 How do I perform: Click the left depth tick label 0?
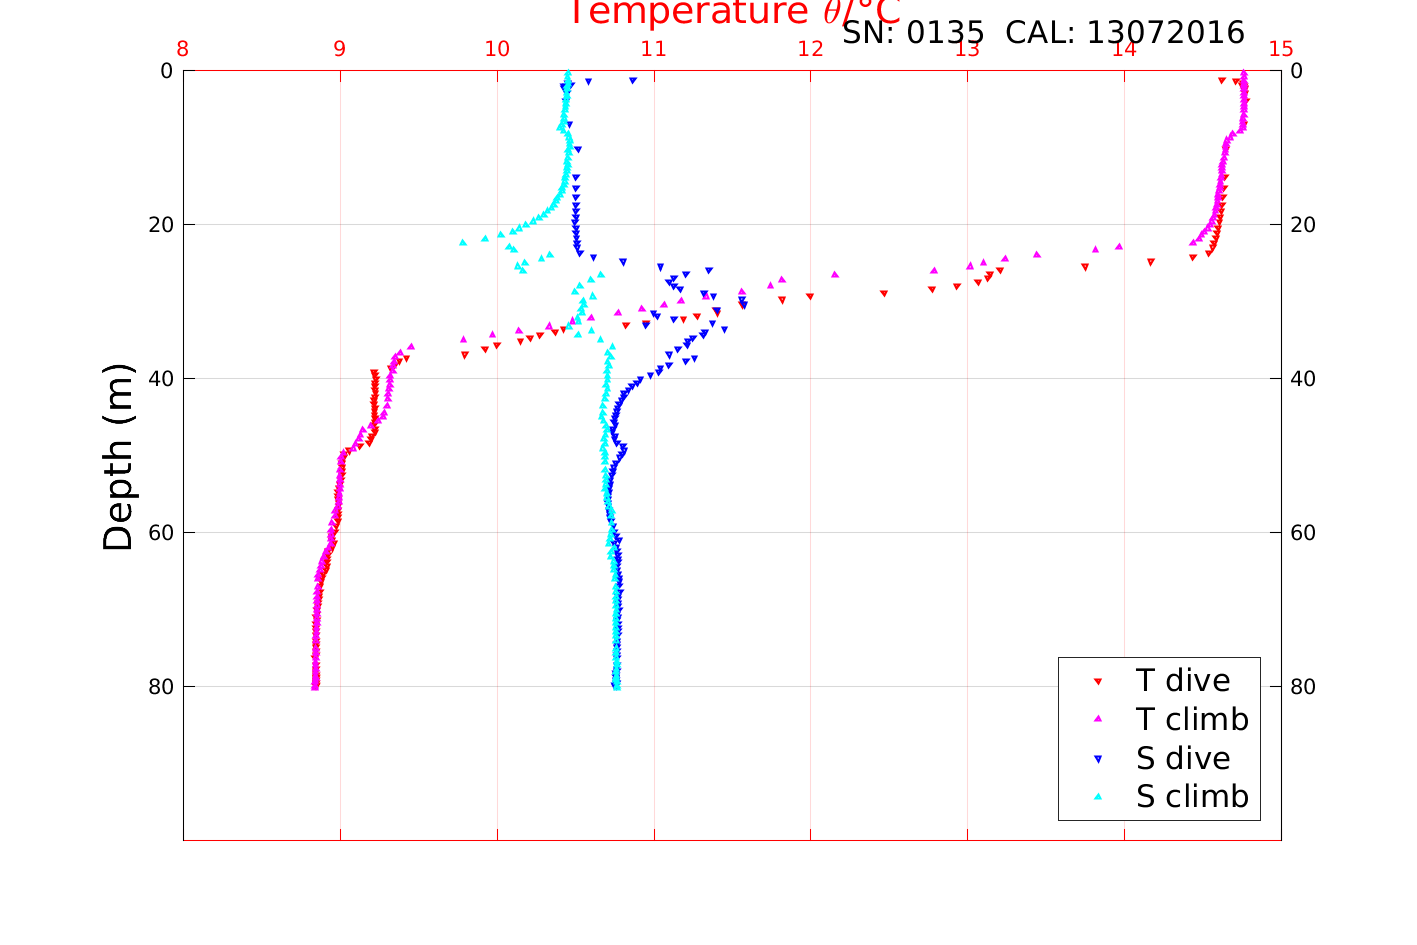click(167, 71)
